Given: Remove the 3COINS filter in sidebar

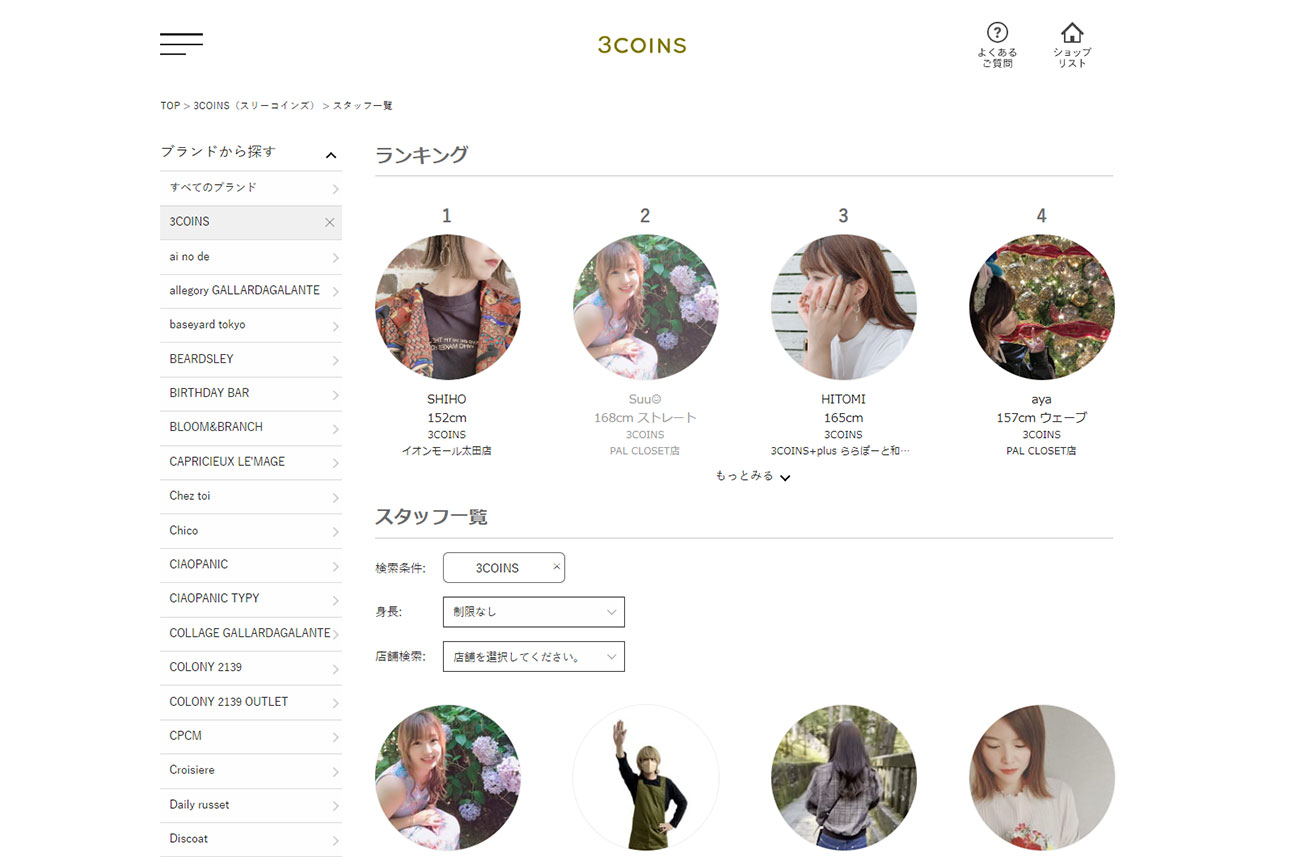Looking at the screenshot, I should point(330,222).
